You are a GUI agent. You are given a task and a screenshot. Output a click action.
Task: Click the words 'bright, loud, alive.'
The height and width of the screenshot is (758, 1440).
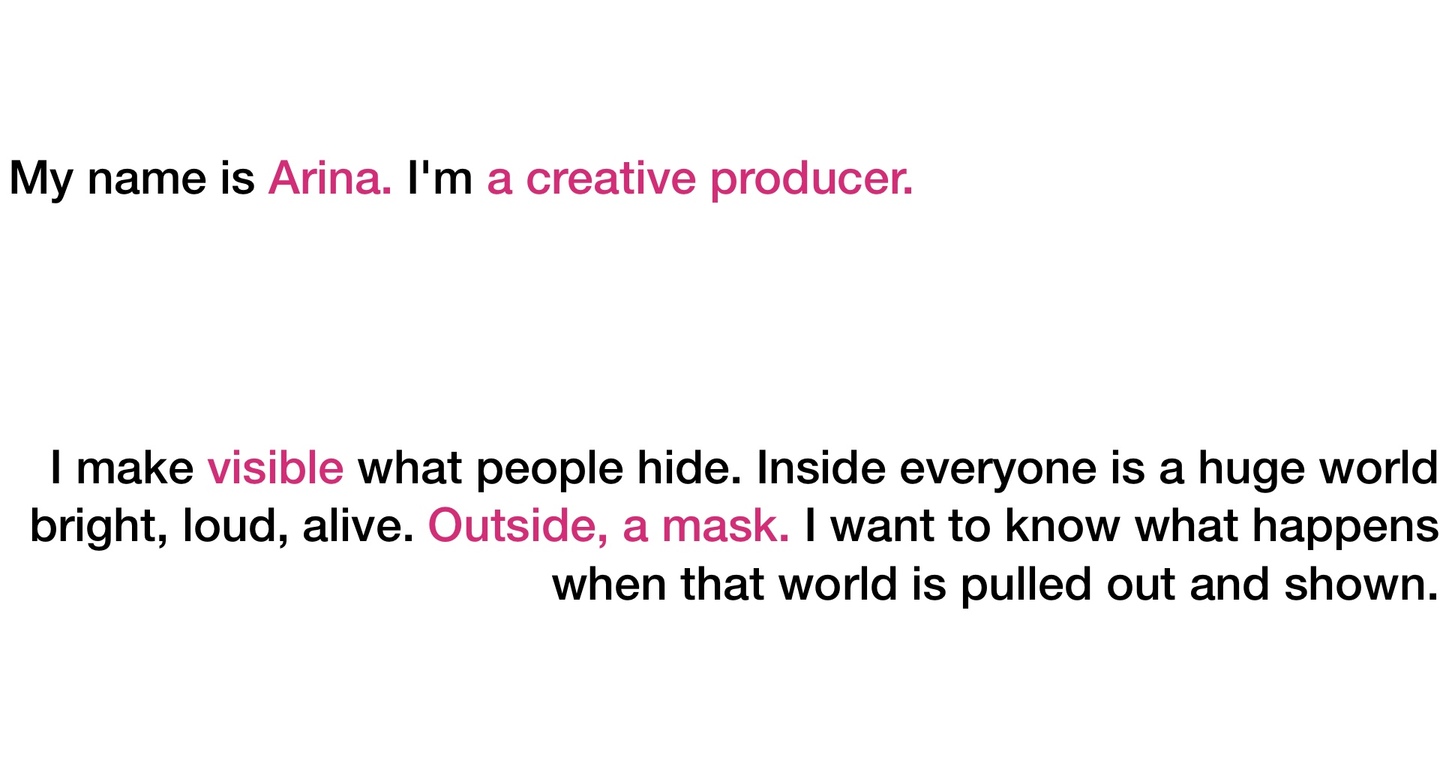pos(222,526)
